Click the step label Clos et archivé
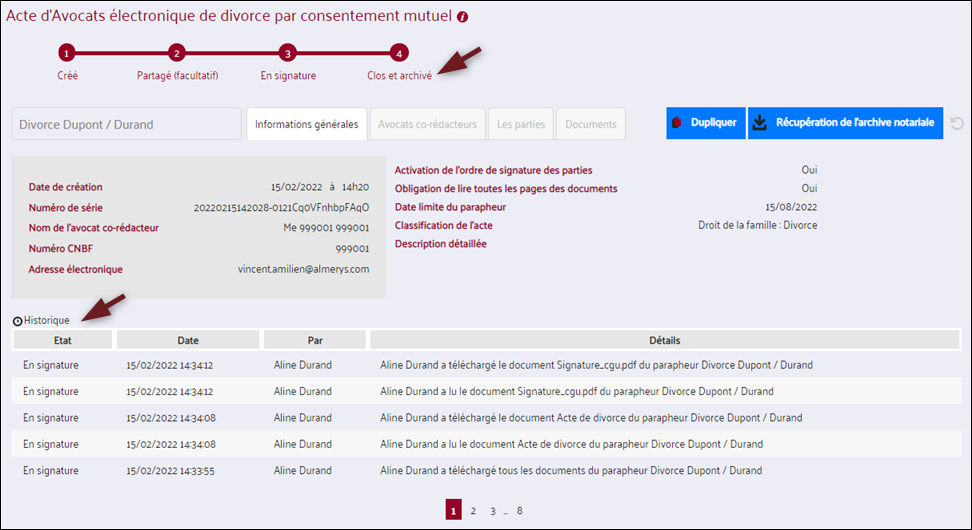972x530 pixels. [399, 76]
